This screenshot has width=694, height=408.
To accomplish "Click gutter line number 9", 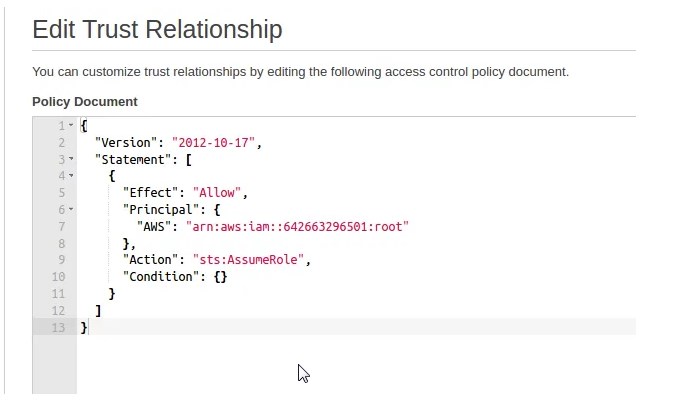I will click(x=61, y=260).
